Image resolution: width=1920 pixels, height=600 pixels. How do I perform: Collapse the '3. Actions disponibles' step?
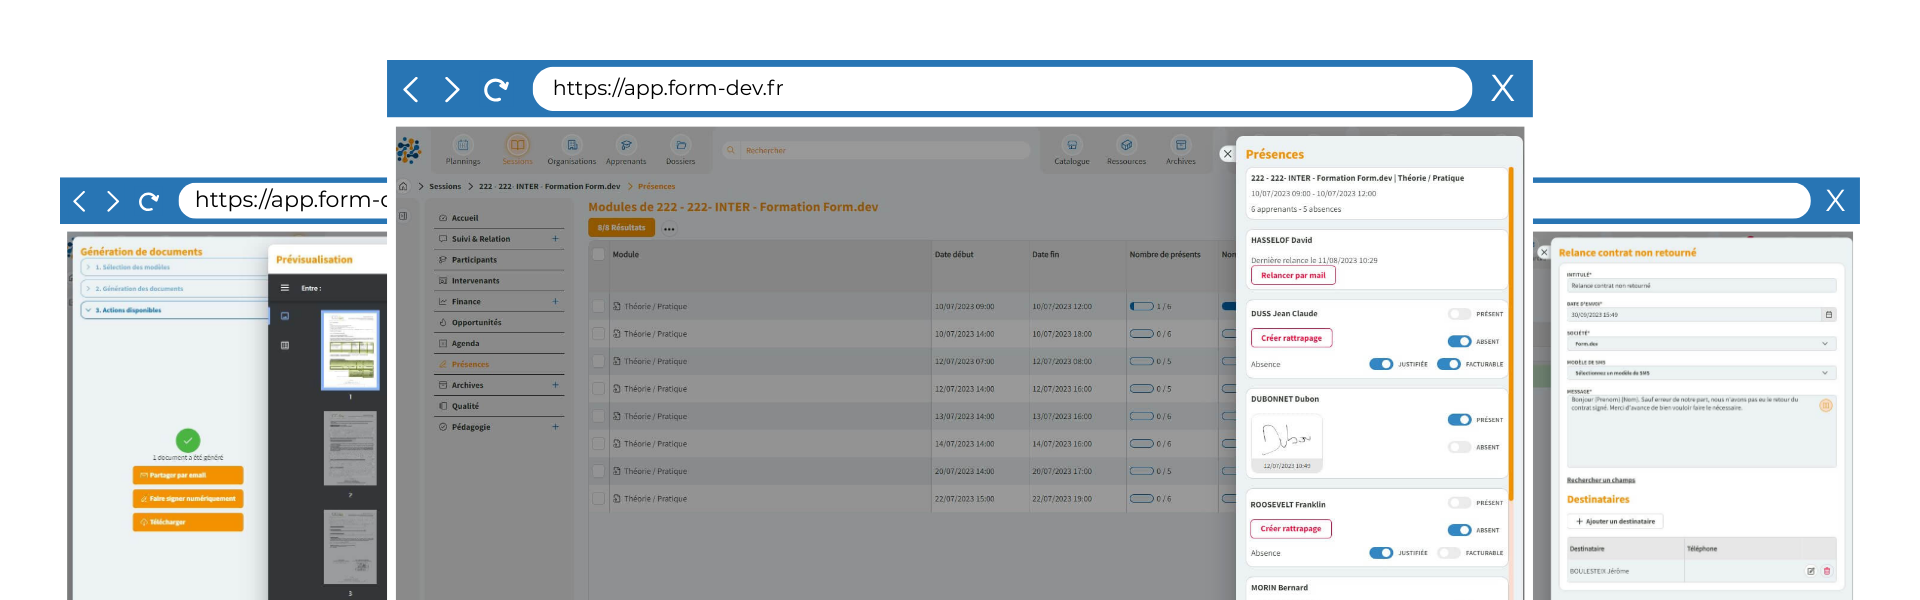click(88, 310)
